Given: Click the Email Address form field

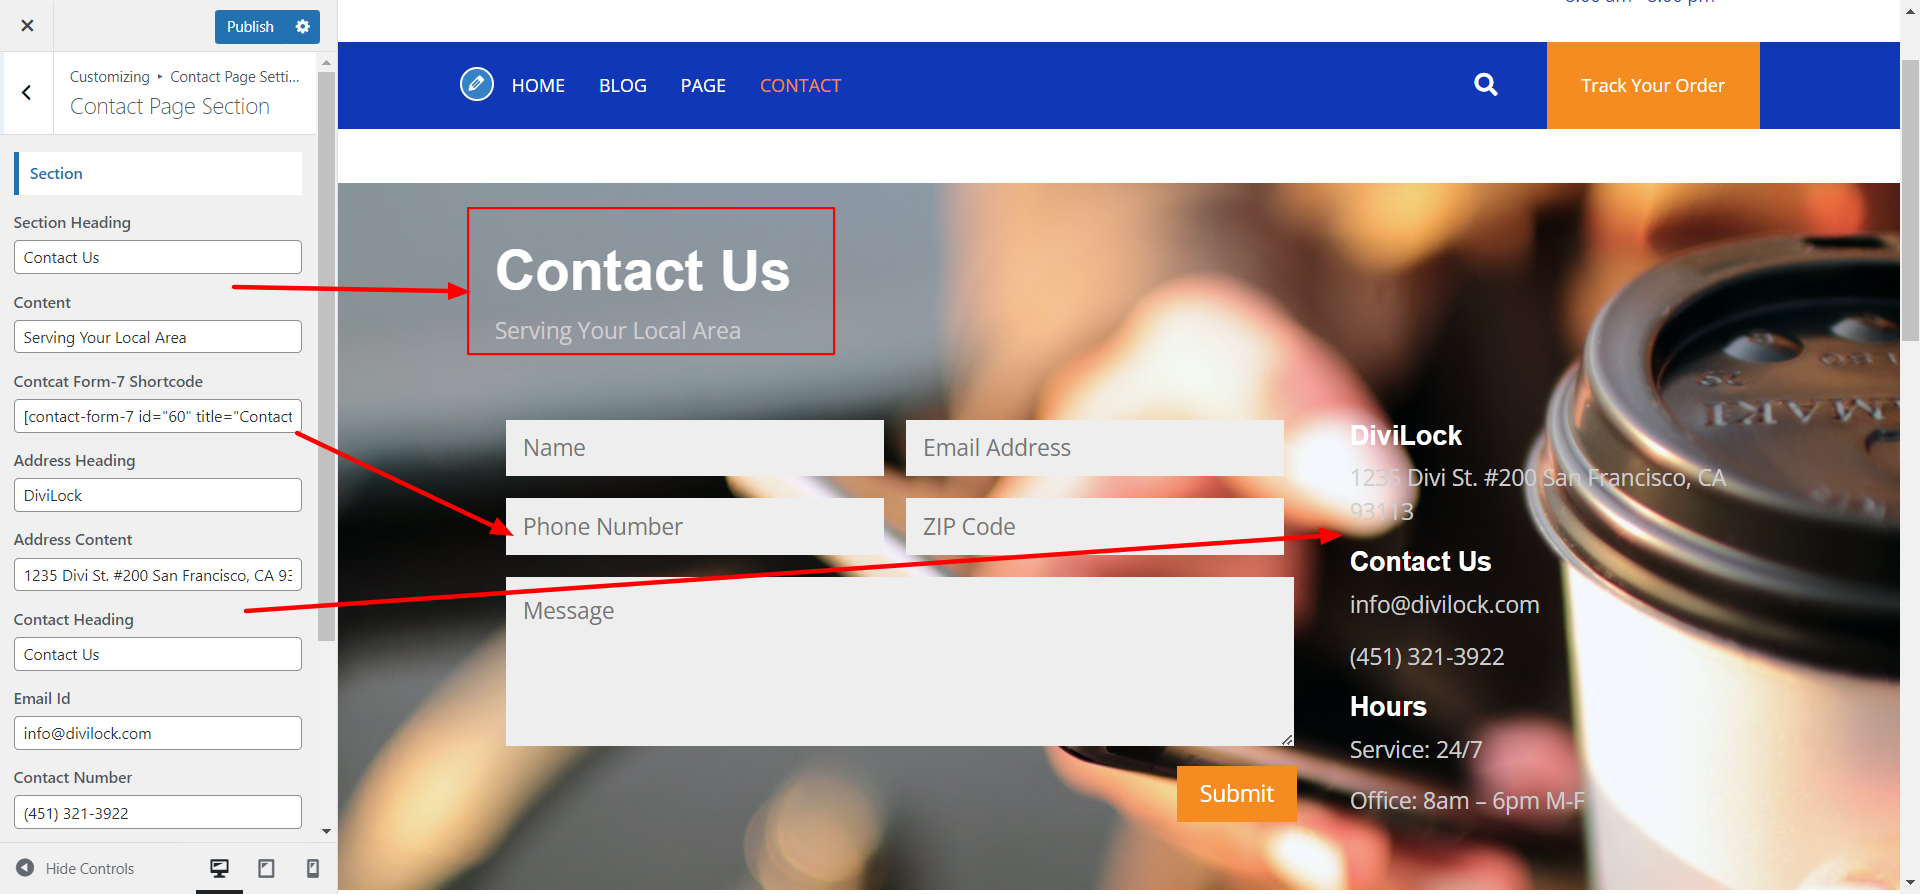Looking at the screenshot, I should [1095, 448].
